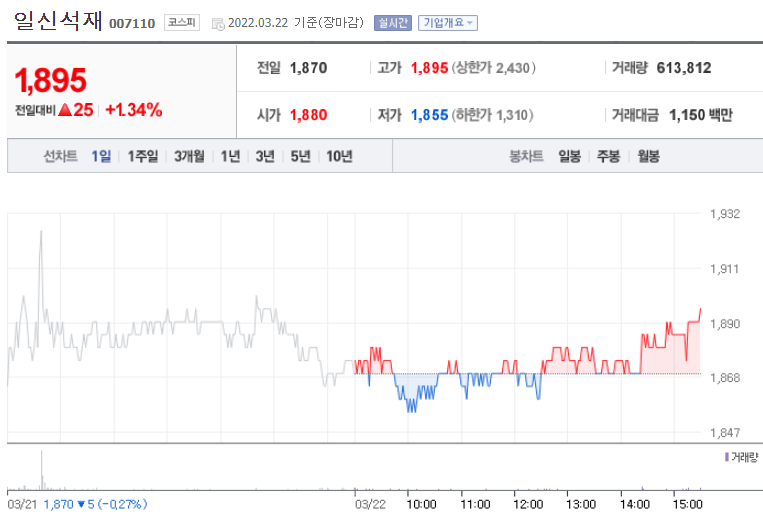Click the 12:00 time axis label
This screenshot has width=763, height=525.
[x=528, y=504]
